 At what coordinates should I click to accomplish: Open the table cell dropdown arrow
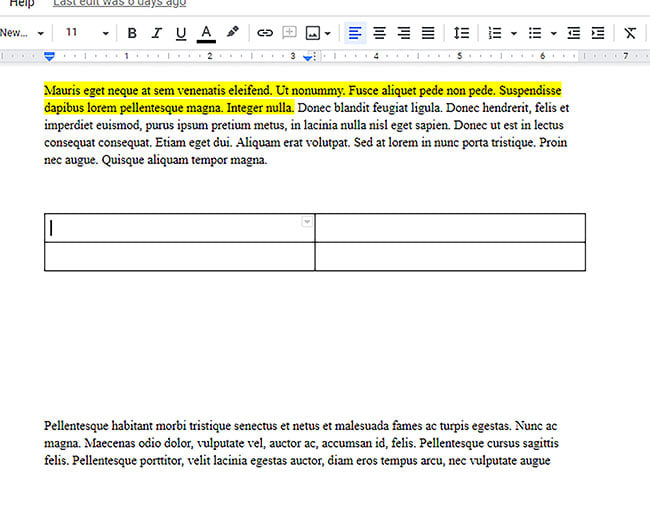tap(307, 222)
